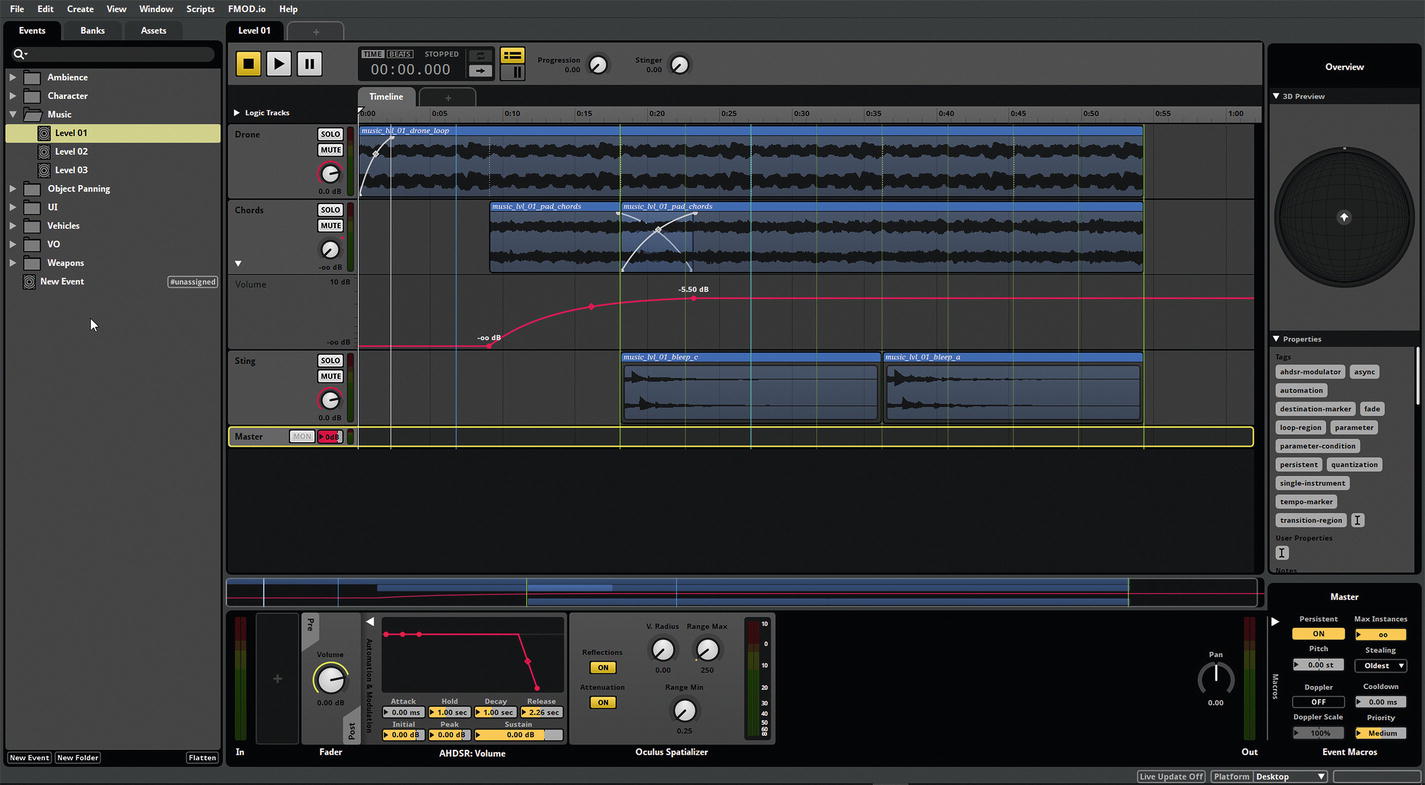Toggle Reflections ON button
This screenshot has height=785, width=1425.
pyautogui.click(x=603, y=668)
